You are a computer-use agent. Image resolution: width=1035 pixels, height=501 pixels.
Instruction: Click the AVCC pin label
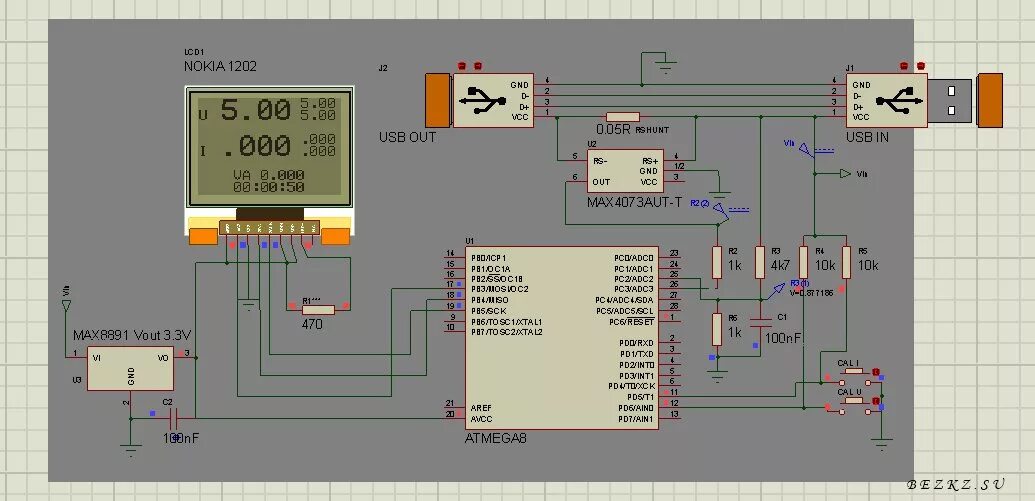pos(481,418)
